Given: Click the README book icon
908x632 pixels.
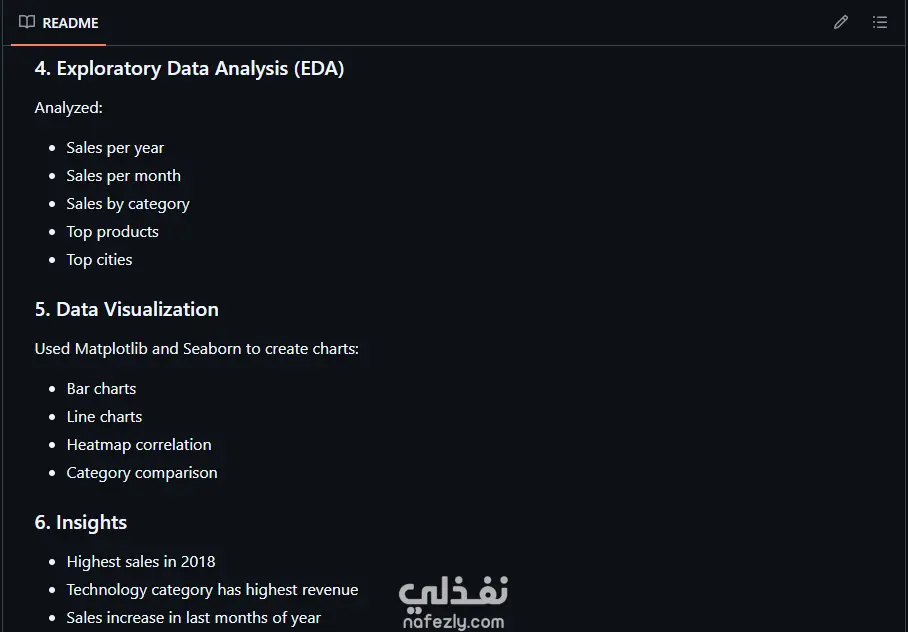Looking at the screenshot, I should pos(27,22).
